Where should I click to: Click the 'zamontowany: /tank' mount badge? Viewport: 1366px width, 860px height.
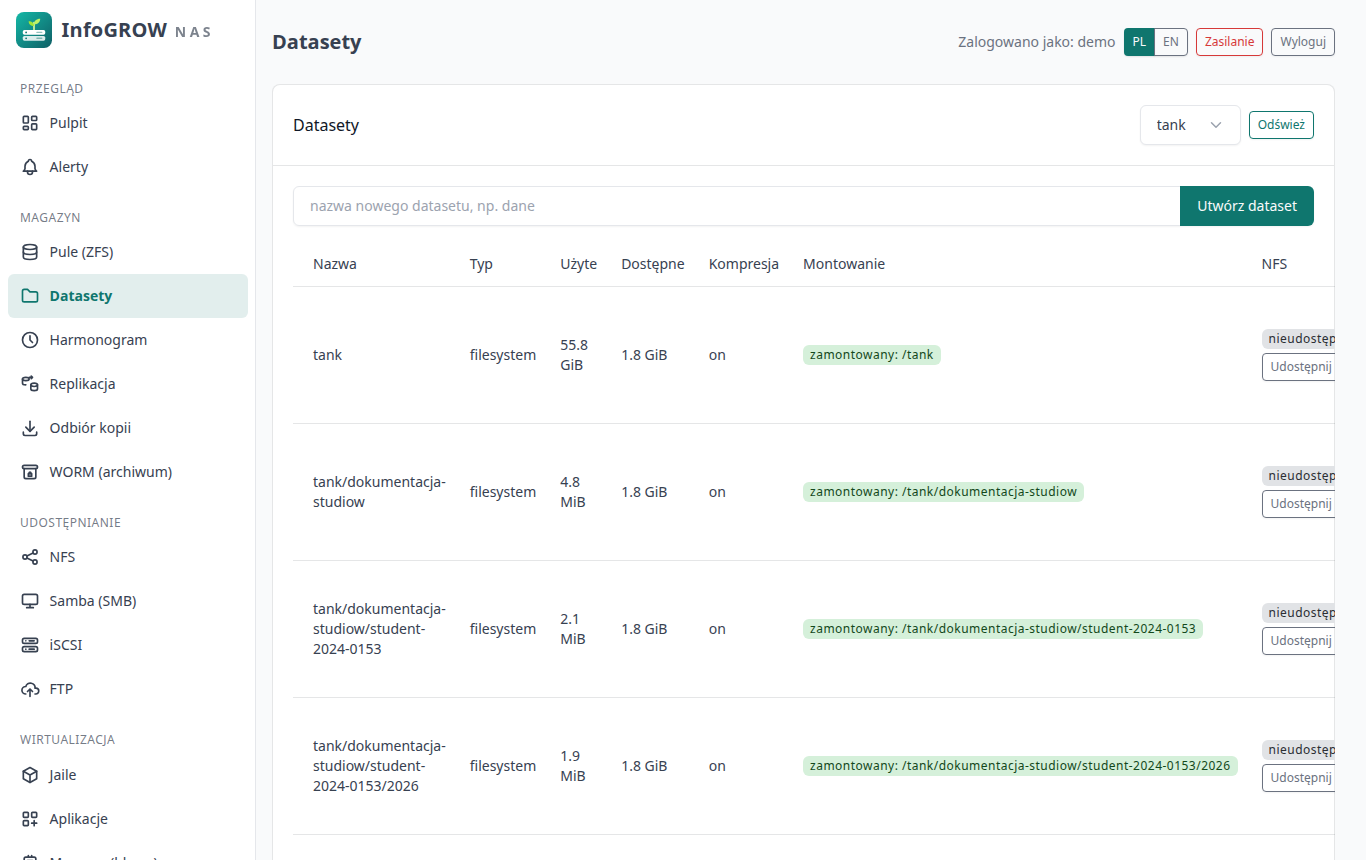[x=872, y=355]
